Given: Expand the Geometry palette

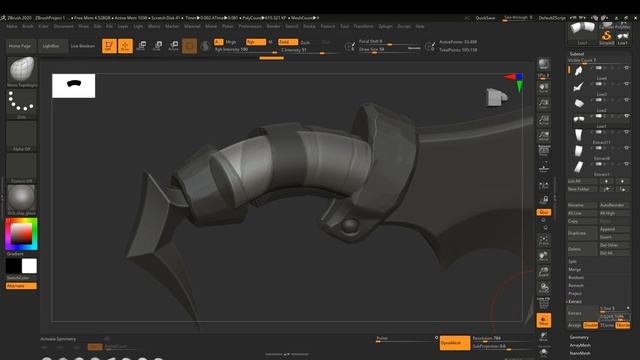Looking at the screenshot, I should [x=579, y=337].
